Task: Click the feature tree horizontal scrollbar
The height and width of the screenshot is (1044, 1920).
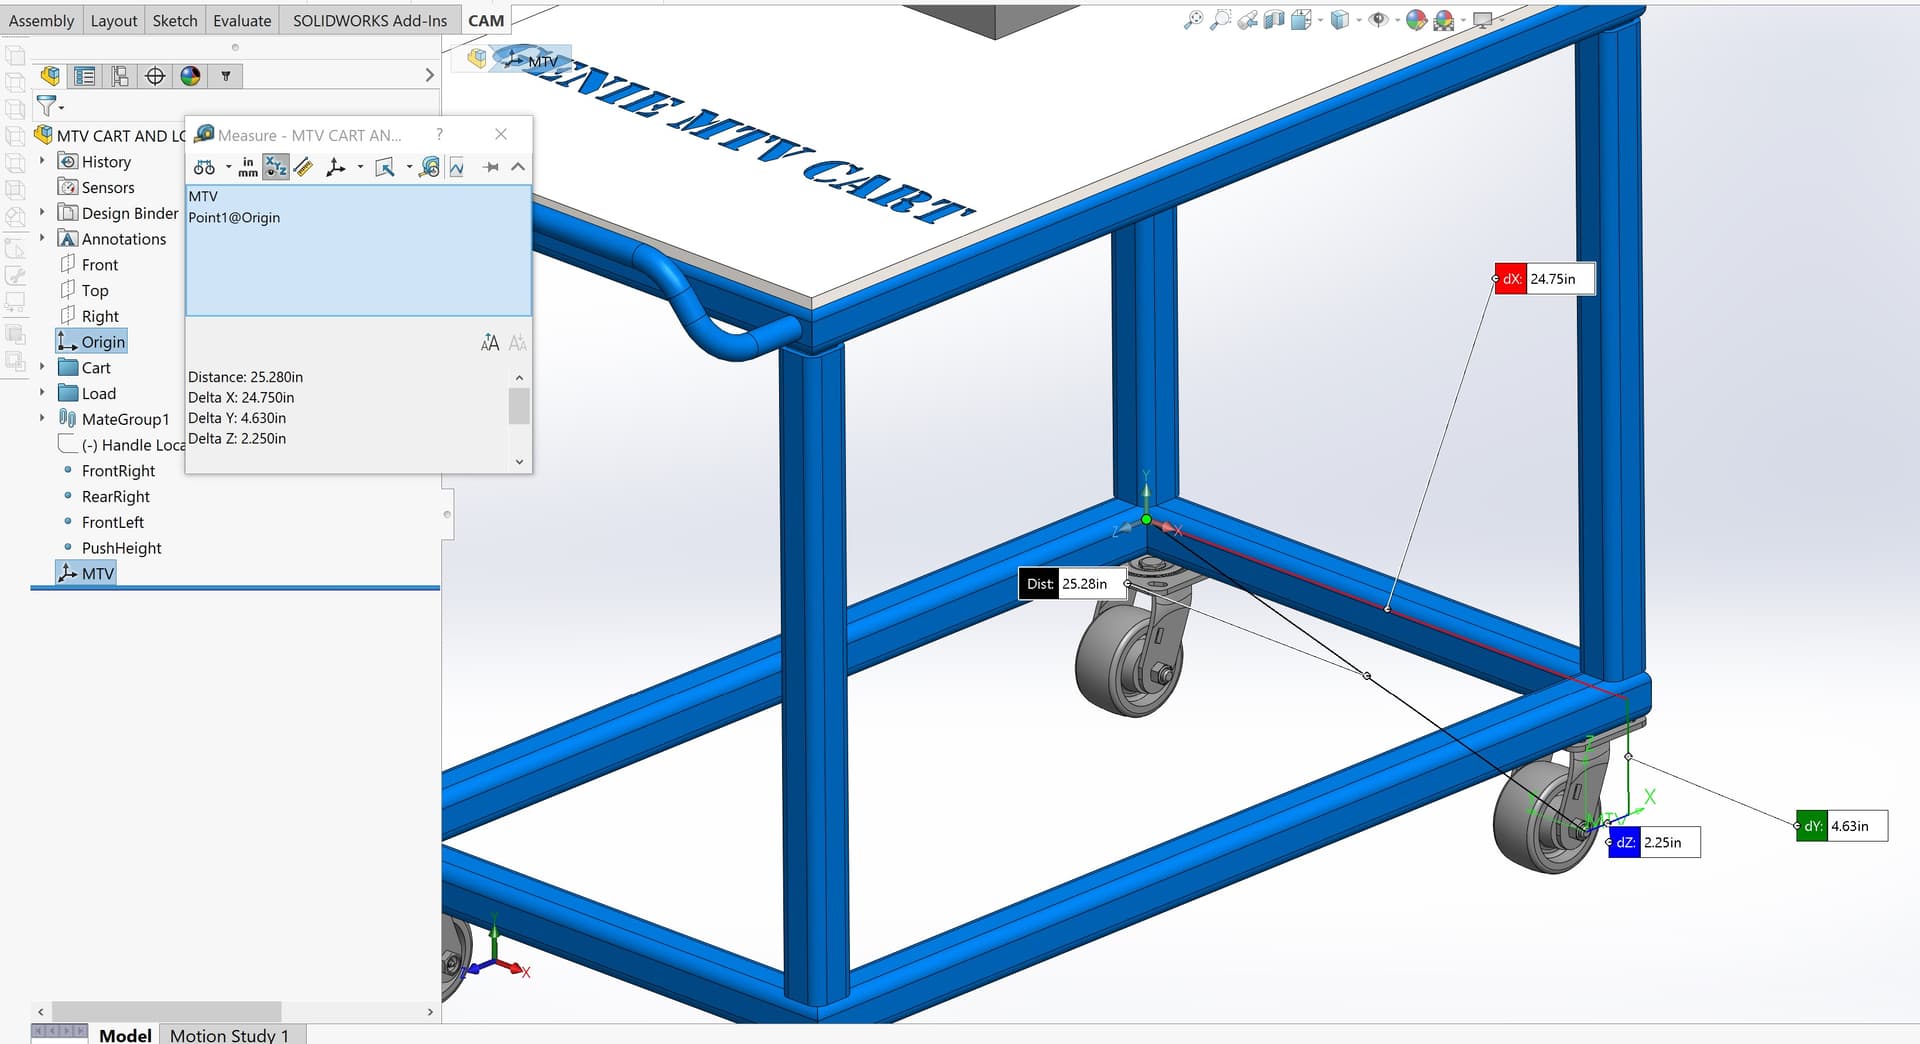Action: tap(166, 1011)
